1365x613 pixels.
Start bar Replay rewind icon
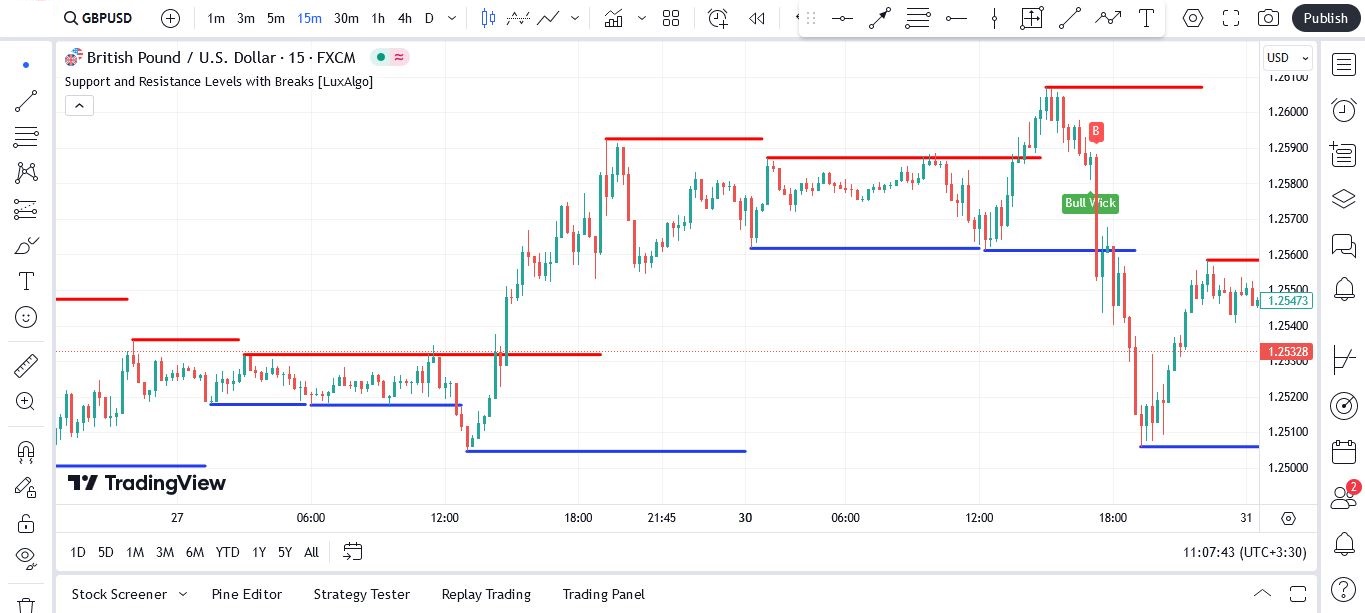pyautogui.click(x=757, y=18)
